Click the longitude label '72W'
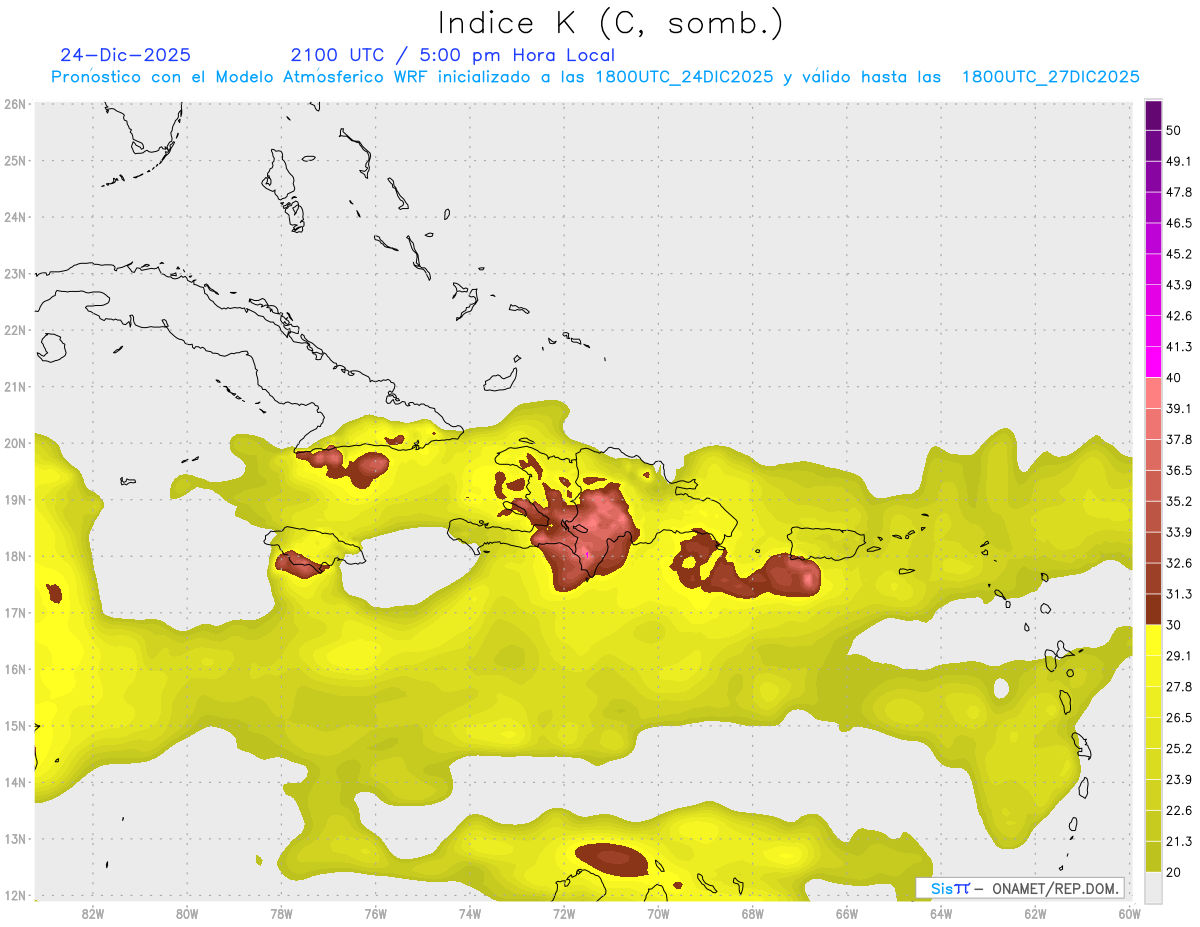The height and width of the screenshot is (927, 1200). click(x=564, y=913)
